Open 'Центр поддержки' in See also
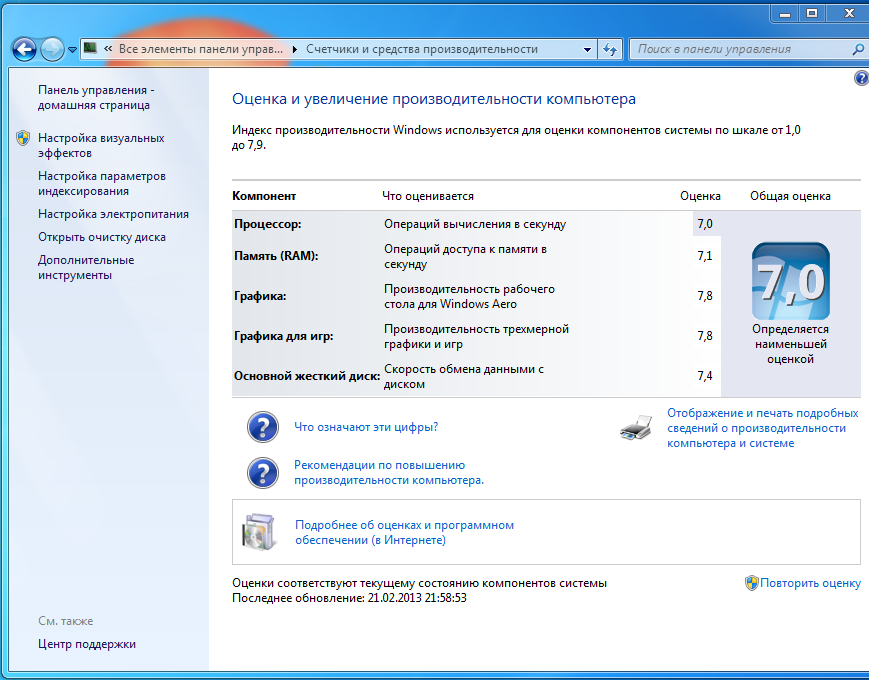This screenshot has height=680, width=869. tap(86, 644)
